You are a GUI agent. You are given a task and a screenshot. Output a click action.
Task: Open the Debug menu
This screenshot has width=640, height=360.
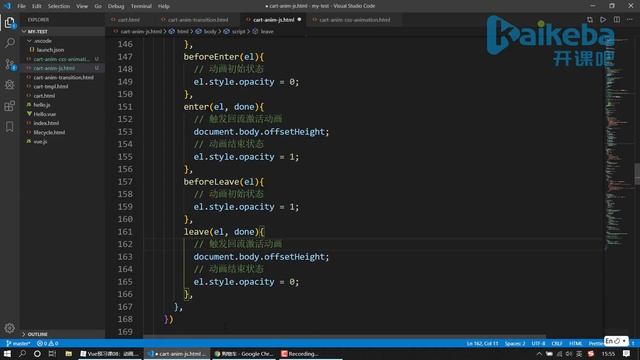[x=116, y=6]
